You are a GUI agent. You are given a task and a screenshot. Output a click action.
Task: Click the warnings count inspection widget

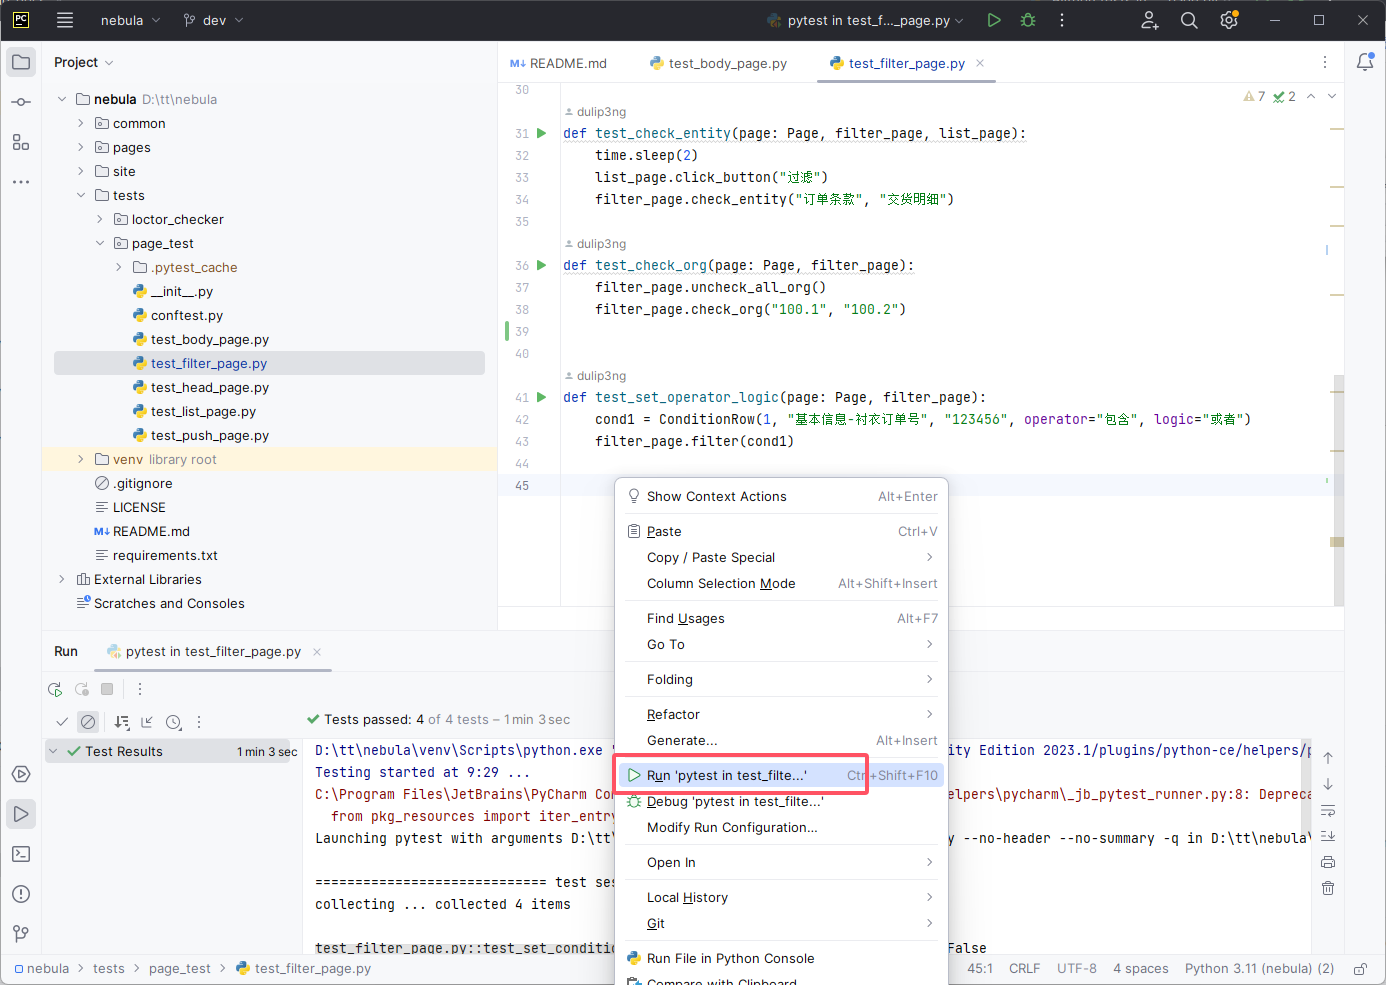(1255, 96)
